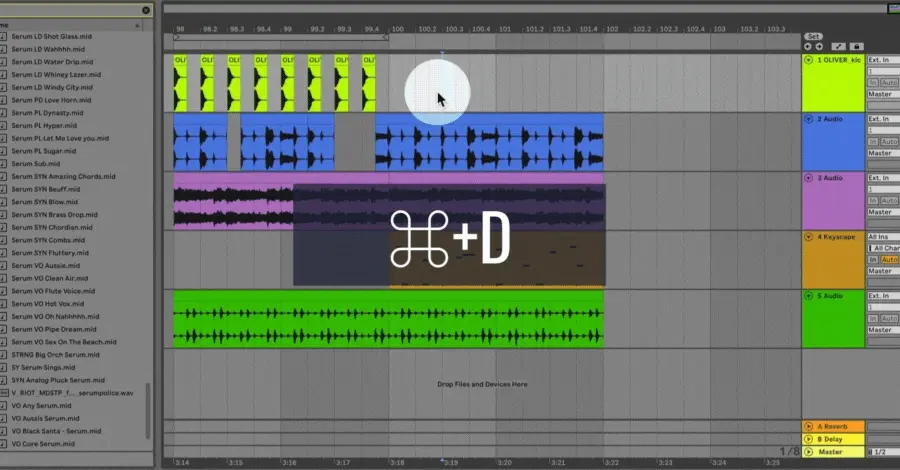Toggle the In monitor button on 2 Audio
This screenshot has width=900, height=470.
tap(872, 142)
